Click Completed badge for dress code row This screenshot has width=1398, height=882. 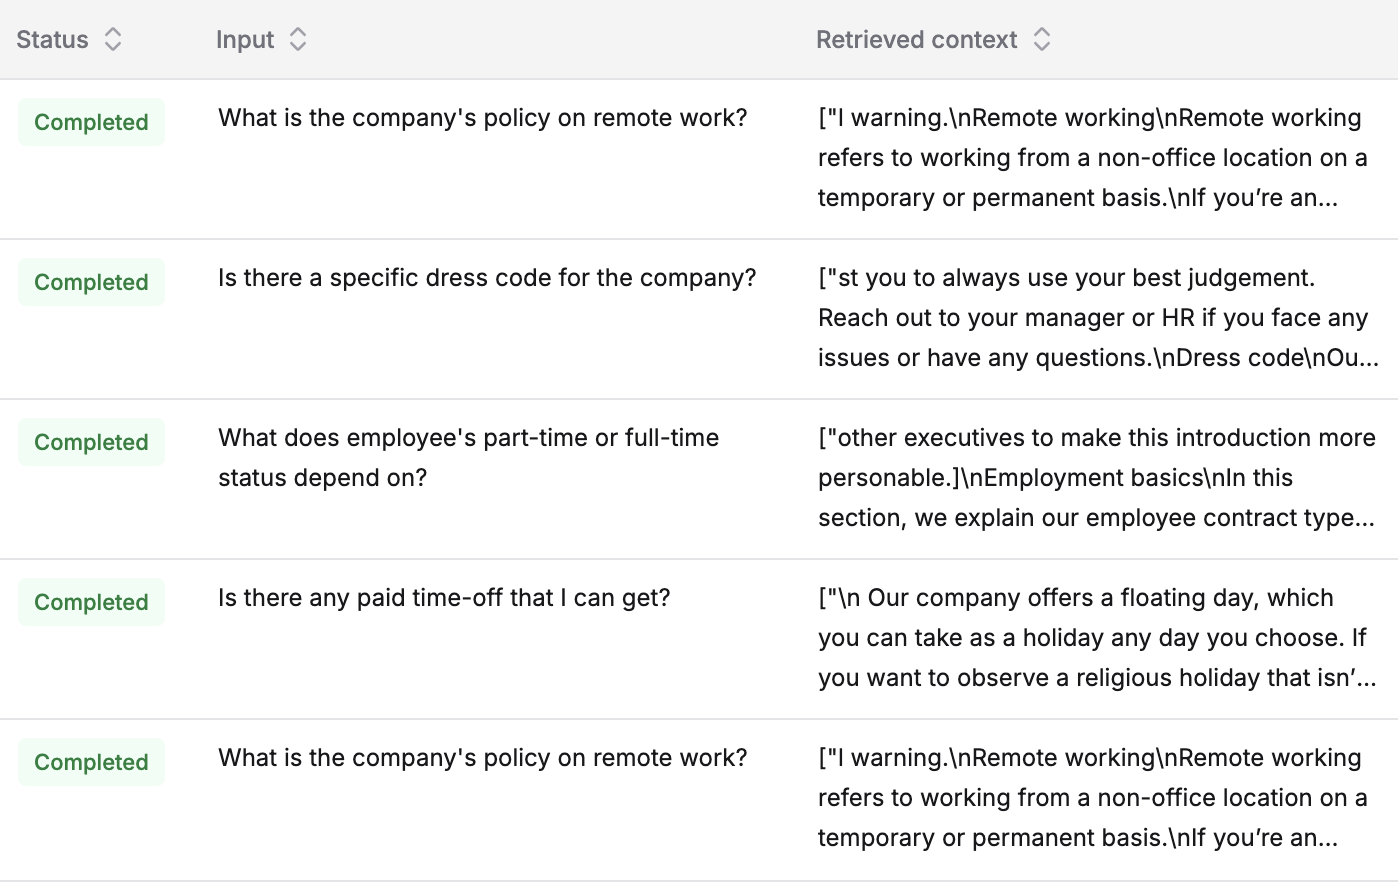pyautogui.click(x=91, y=282)
